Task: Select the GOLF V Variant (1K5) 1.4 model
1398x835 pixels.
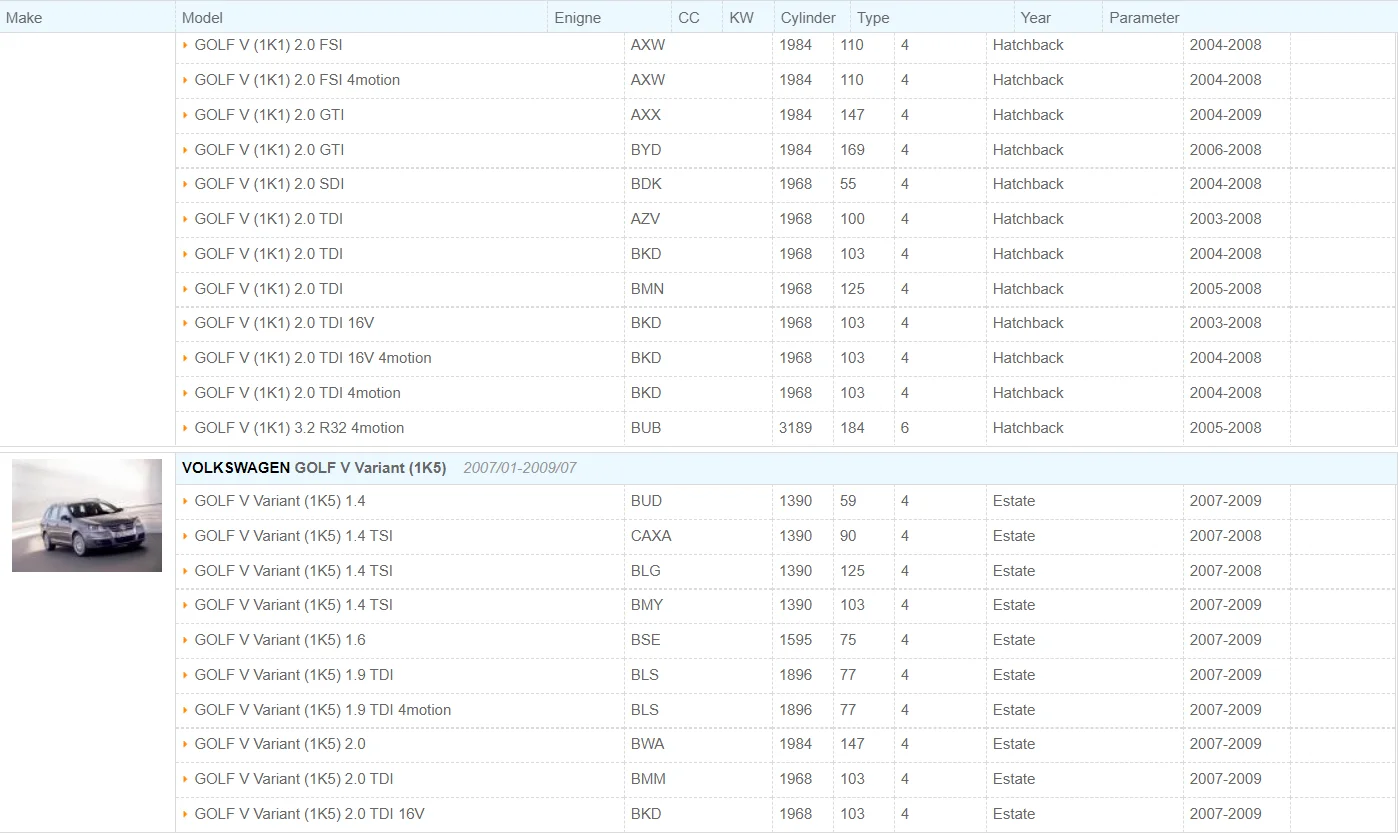Action: [280, 501]
